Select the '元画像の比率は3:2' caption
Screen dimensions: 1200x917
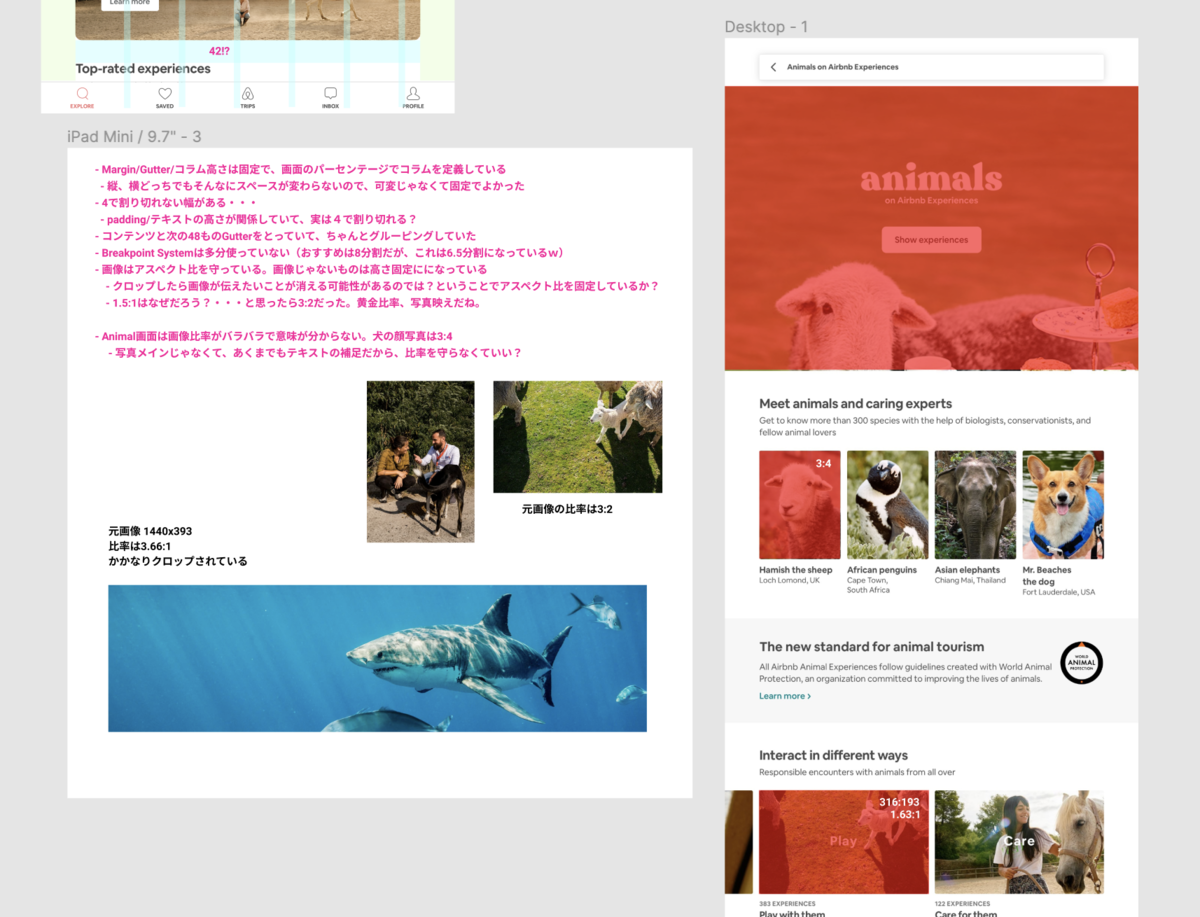pyautogui.click(x=567, y=509)
